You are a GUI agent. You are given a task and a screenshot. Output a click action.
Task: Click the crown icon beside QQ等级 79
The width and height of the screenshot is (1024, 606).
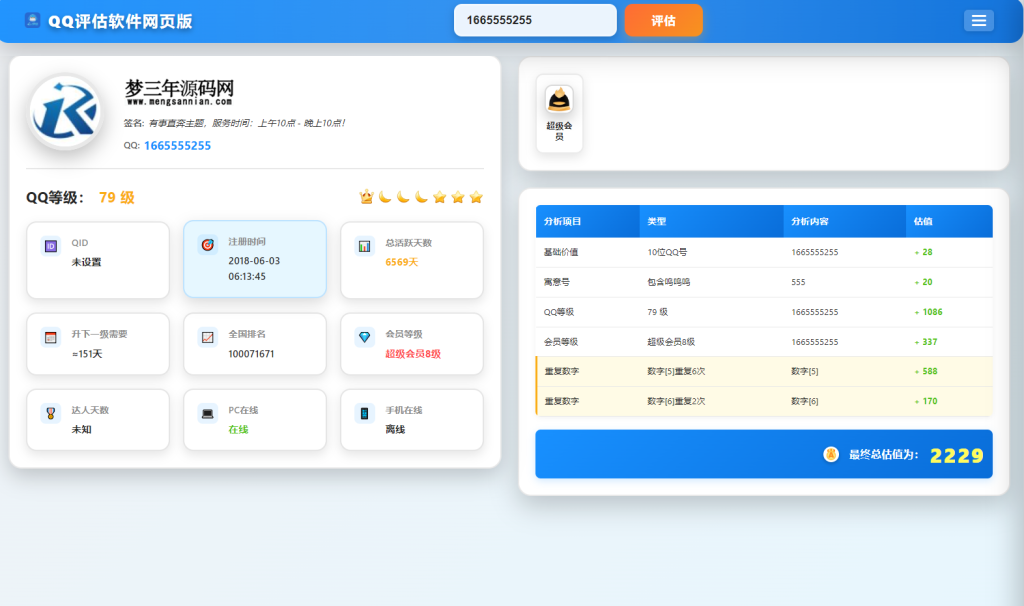point(366,197)
